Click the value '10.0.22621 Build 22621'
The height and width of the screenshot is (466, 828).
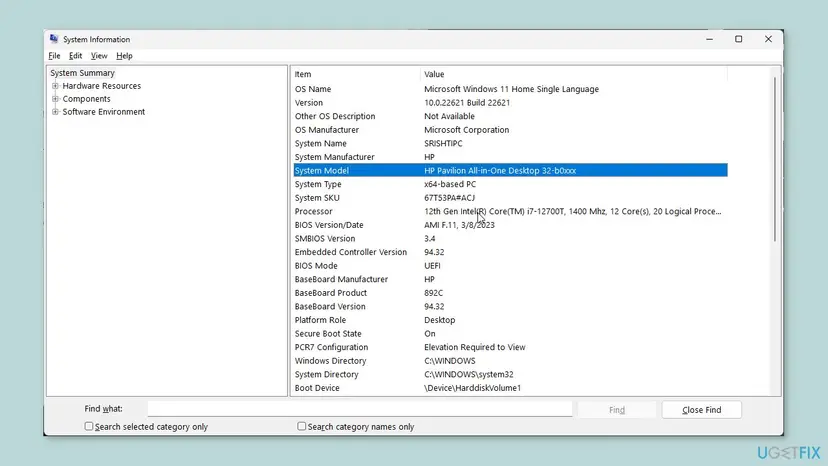pyautogui.click(x=467, y=102)
